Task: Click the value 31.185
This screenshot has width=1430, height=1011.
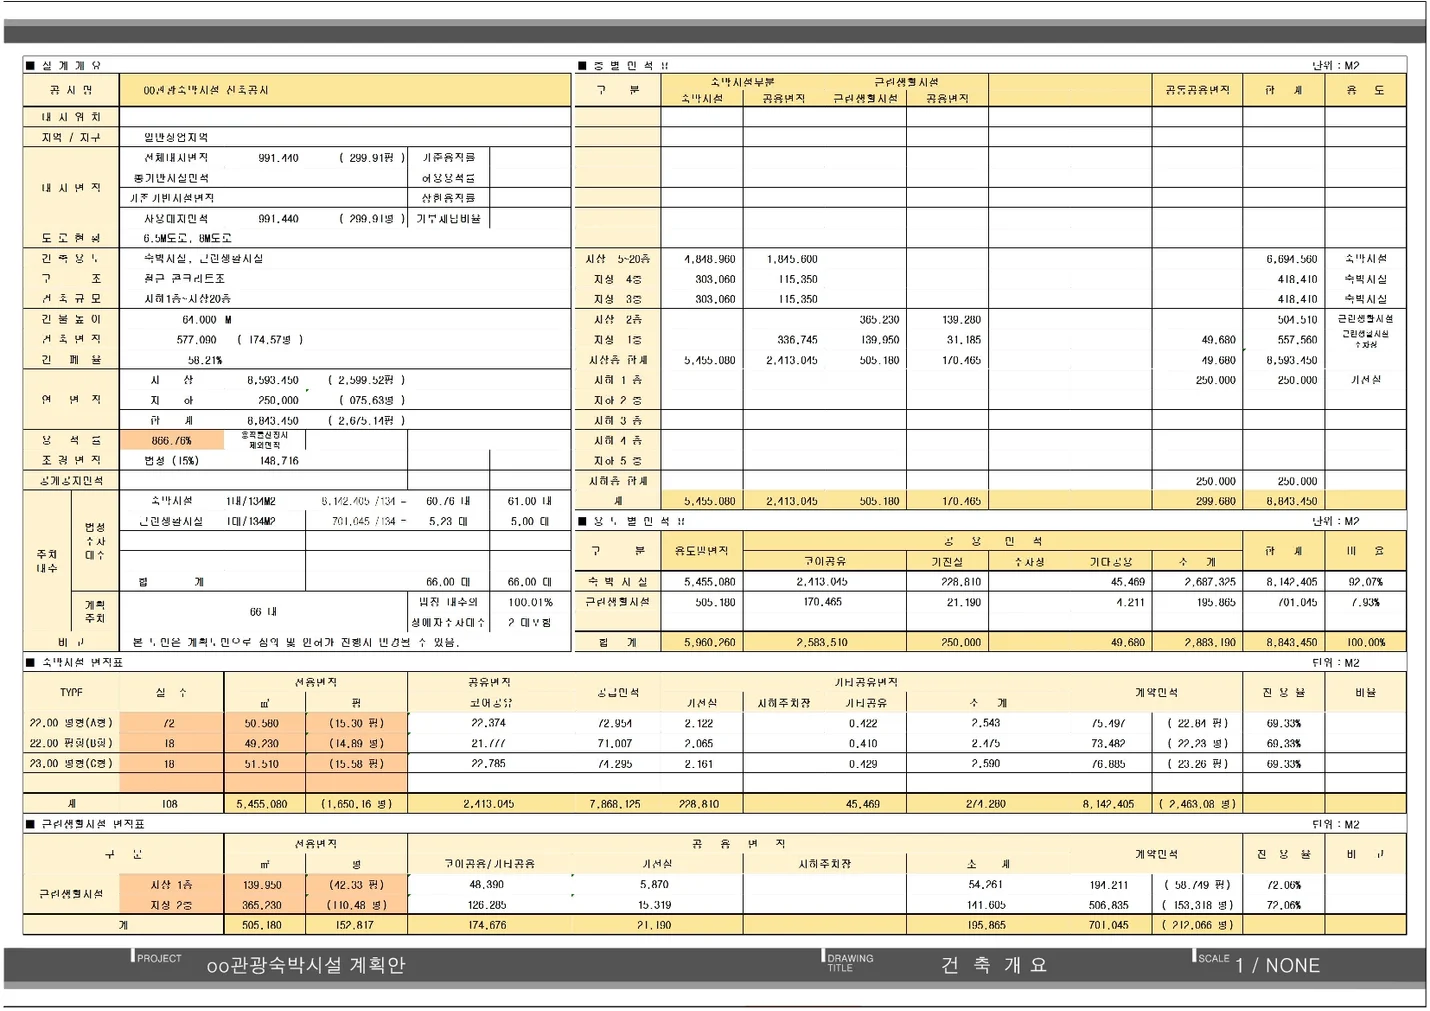Action: (x=964, y=340)
